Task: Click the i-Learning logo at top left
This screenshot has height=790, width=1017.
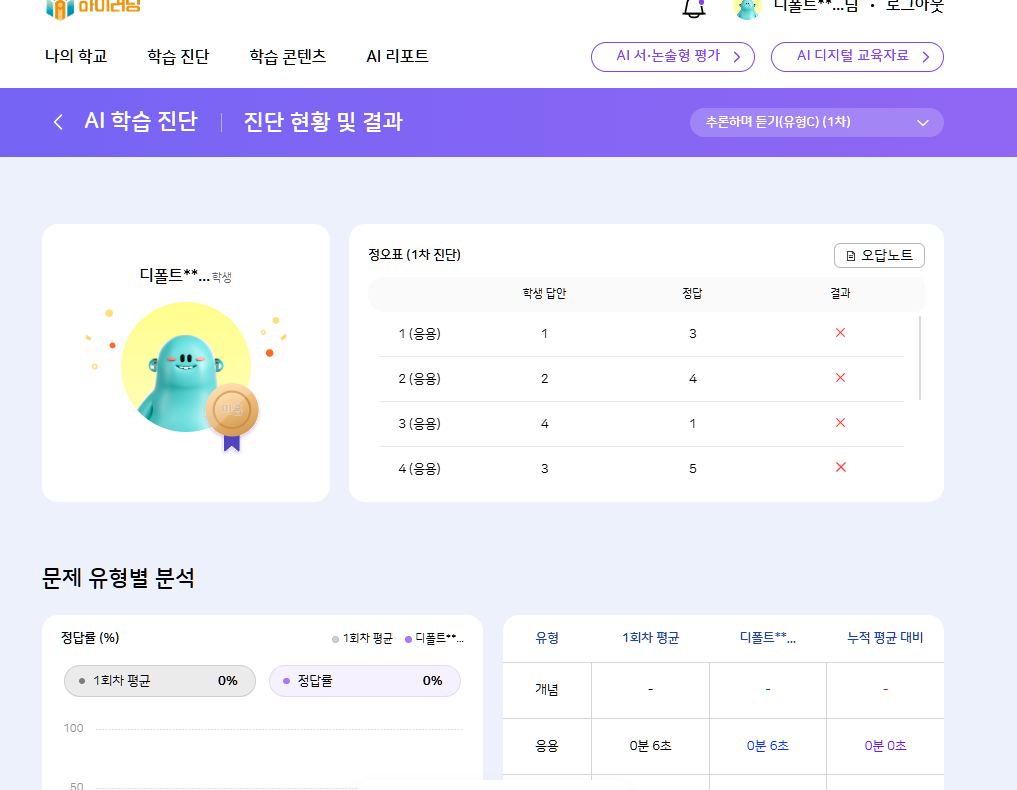Action: pyautogui.click(x=93, y=8)
